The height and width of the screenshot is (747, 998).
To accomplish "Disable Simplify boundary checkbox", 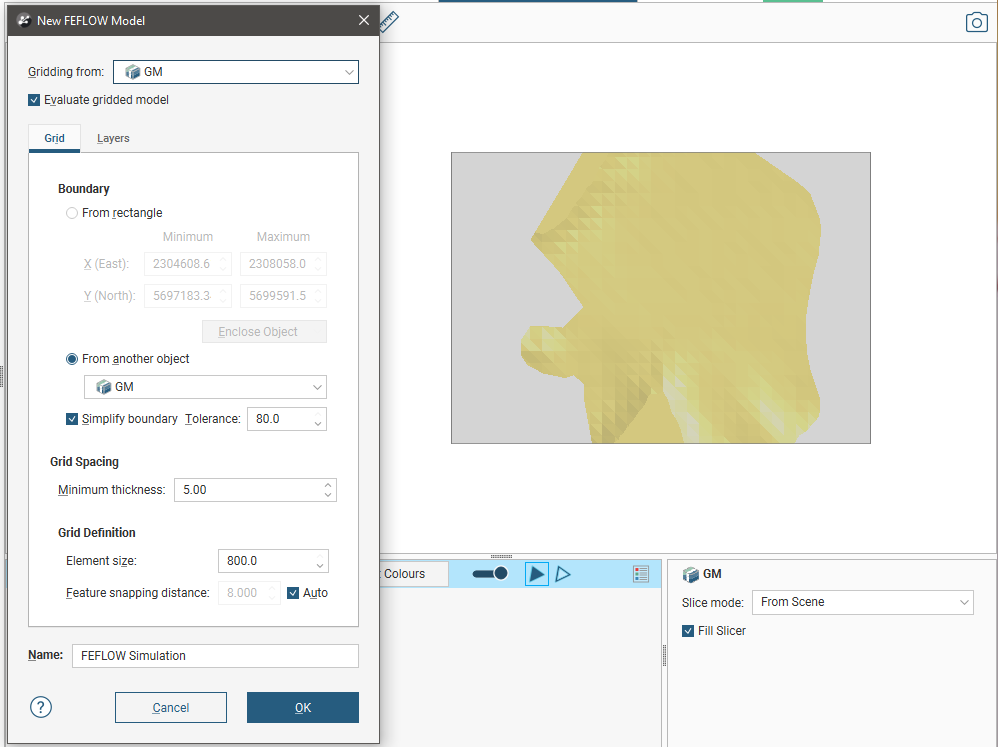I will pos(72,419).
